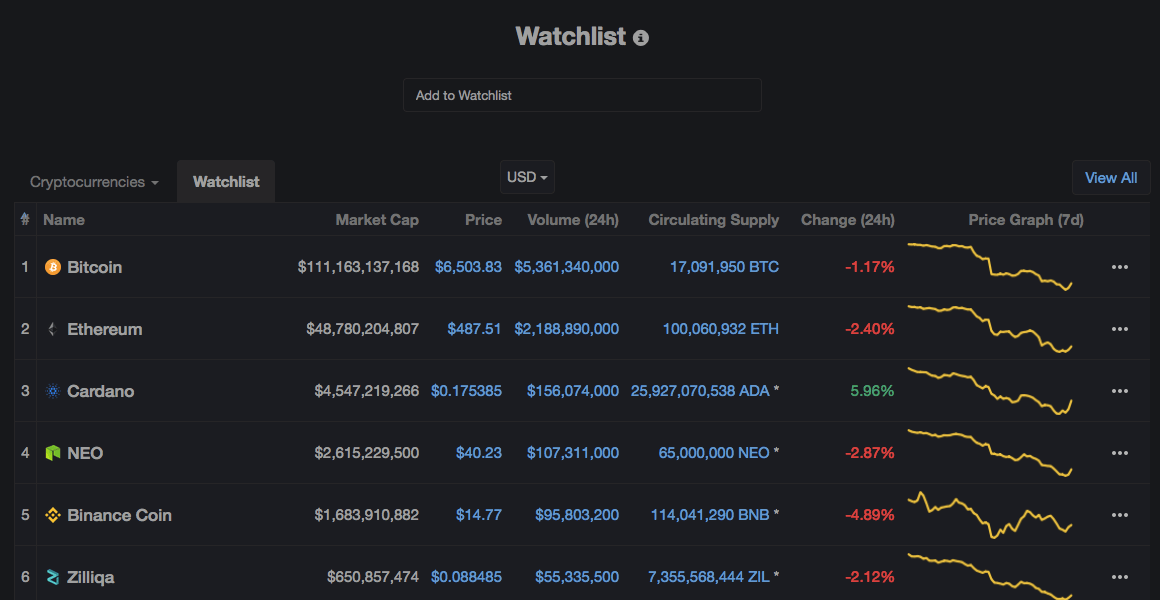Click Binance Coin change value -4.89%
The width and height of the screenshot is (1160, 600).
(x=869, y=515)
